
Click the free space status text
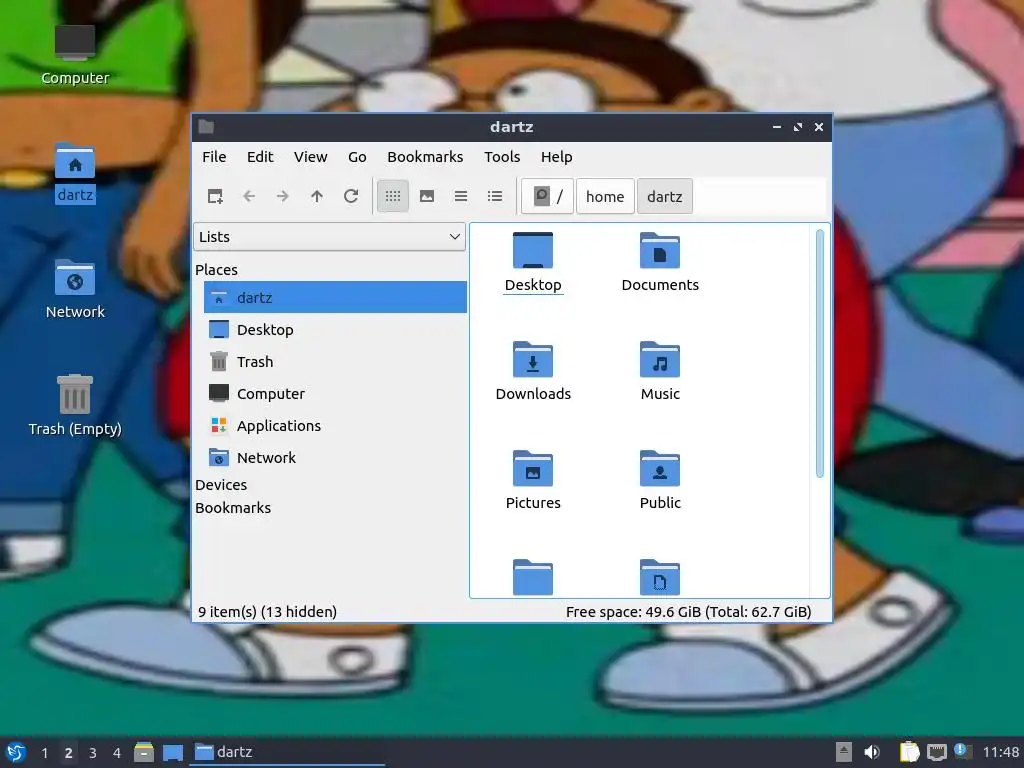point(688,612)
